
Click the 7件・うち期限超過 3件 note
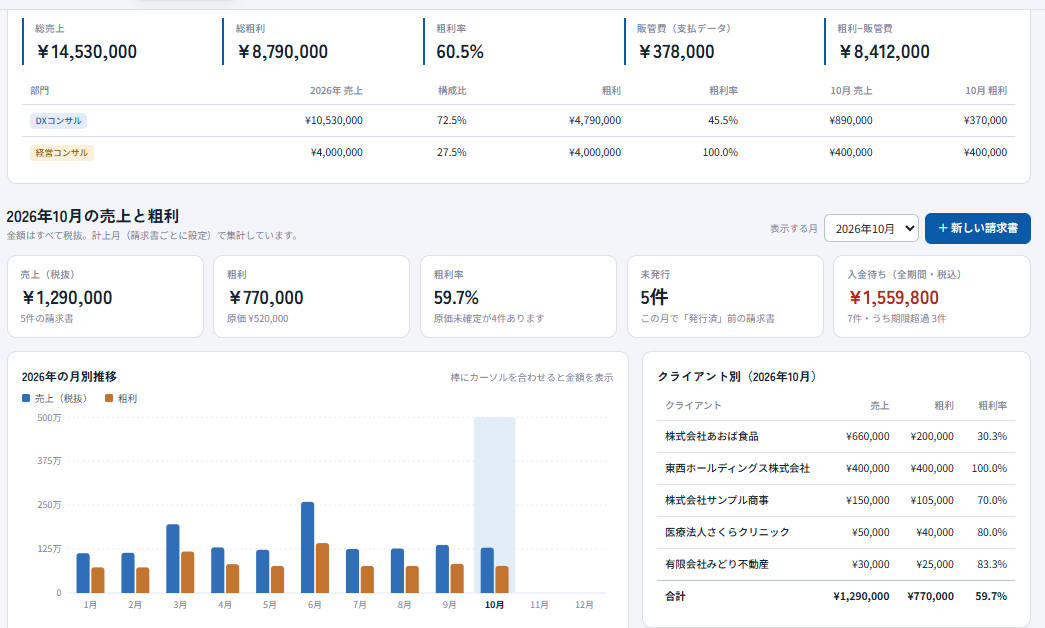point(896,319)
